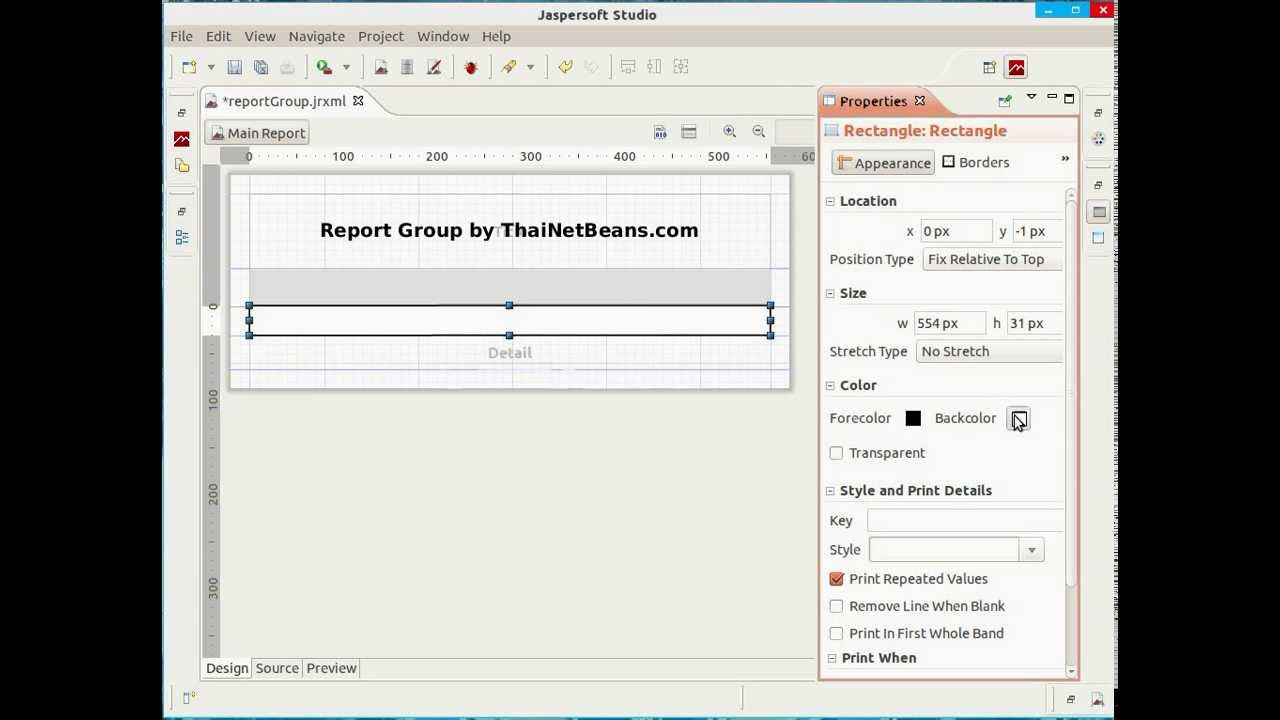
Task: Click the align elements toolbar icon
Action: [628, 67]
